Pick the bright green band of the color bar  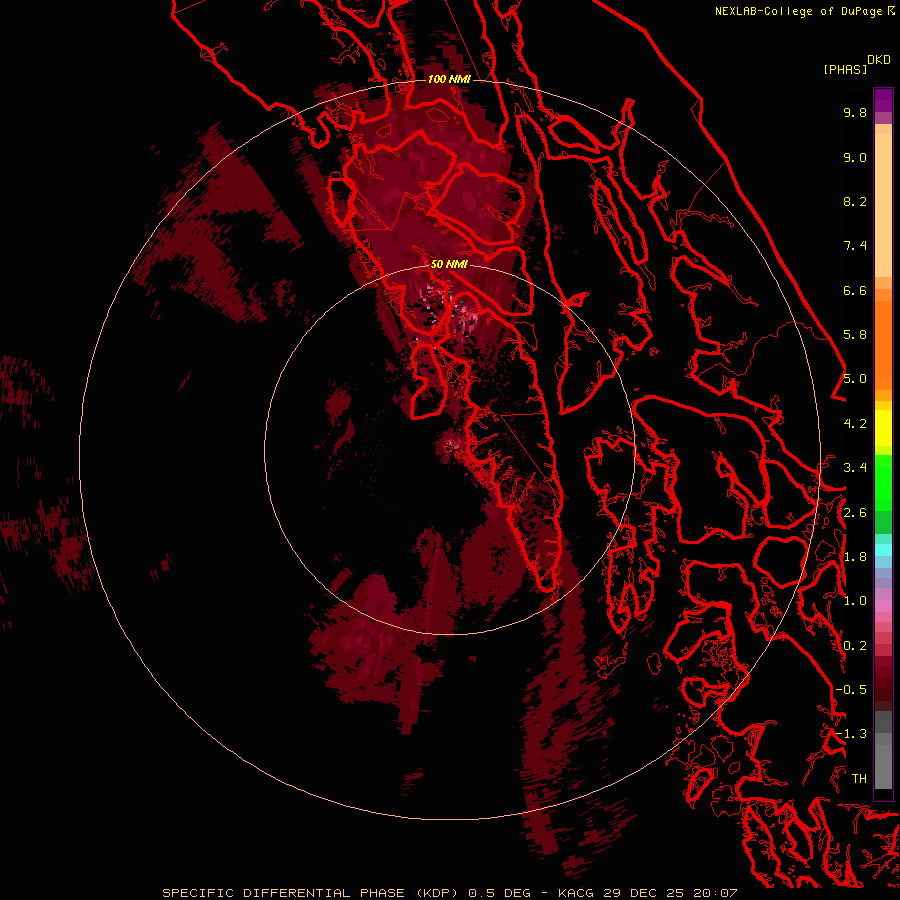point(883,482)
